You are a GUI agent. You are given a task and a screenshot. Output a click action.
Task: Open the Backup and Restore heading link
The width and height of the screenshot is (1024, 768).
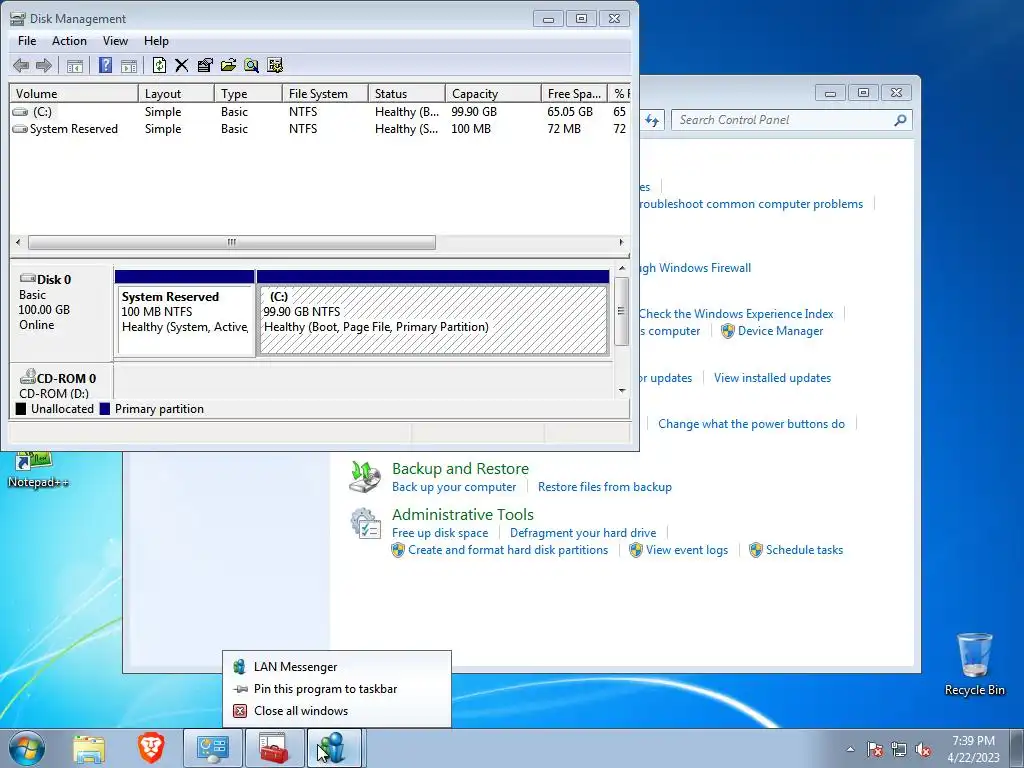tap(460, 469)
